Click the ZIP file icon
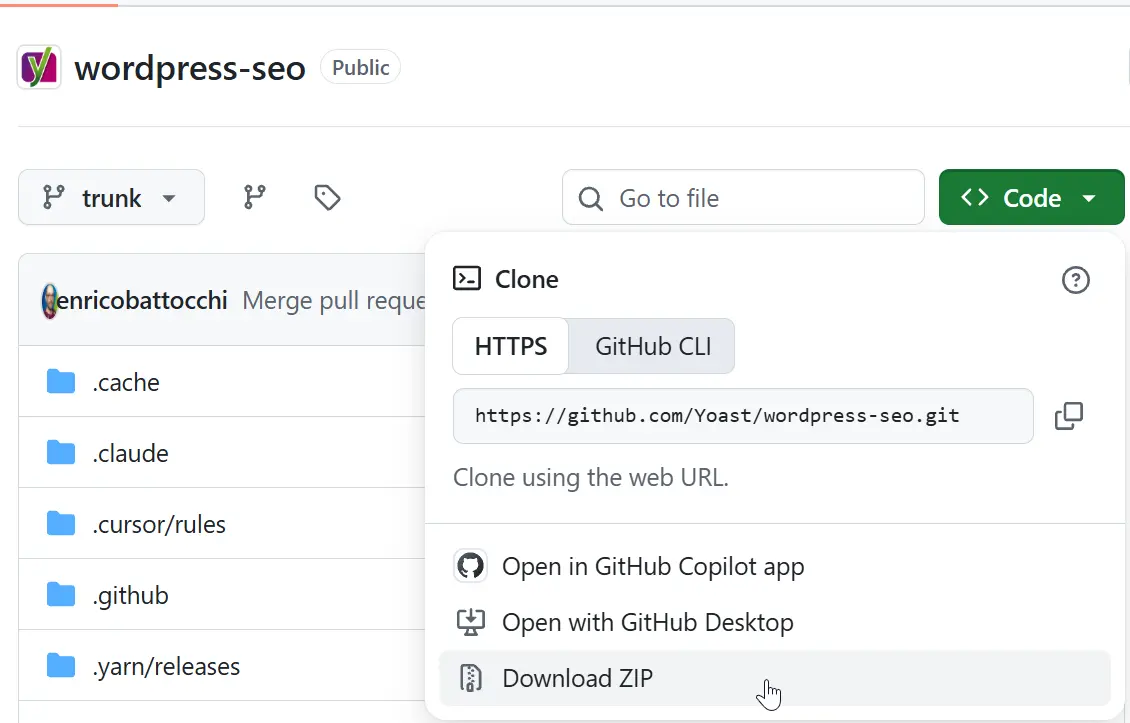This screenshot has width=1130, height=723. [471, 678]
